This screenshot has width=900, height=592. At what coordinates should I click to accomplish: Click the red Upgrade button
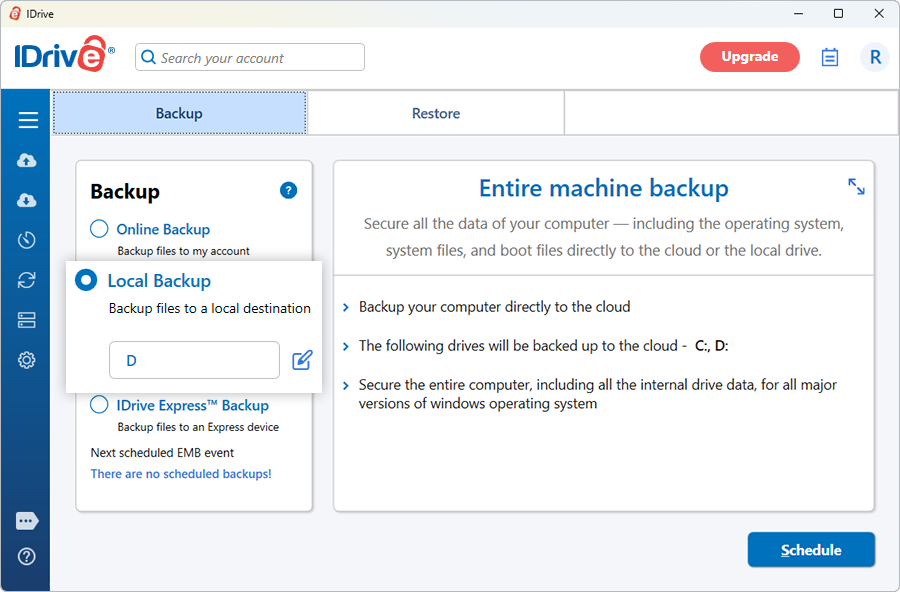click(x=750, y=57)
